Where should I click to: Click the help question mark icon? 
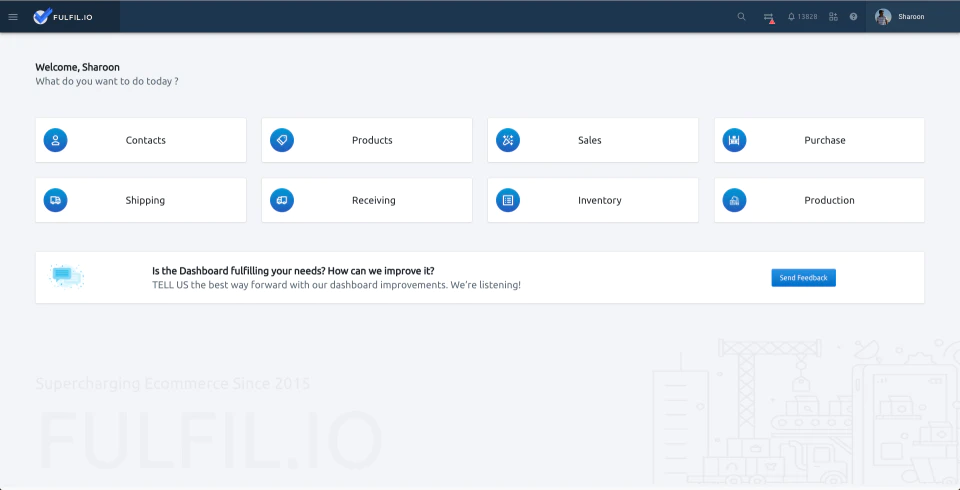pyautogui.click(x=853, y=17)
